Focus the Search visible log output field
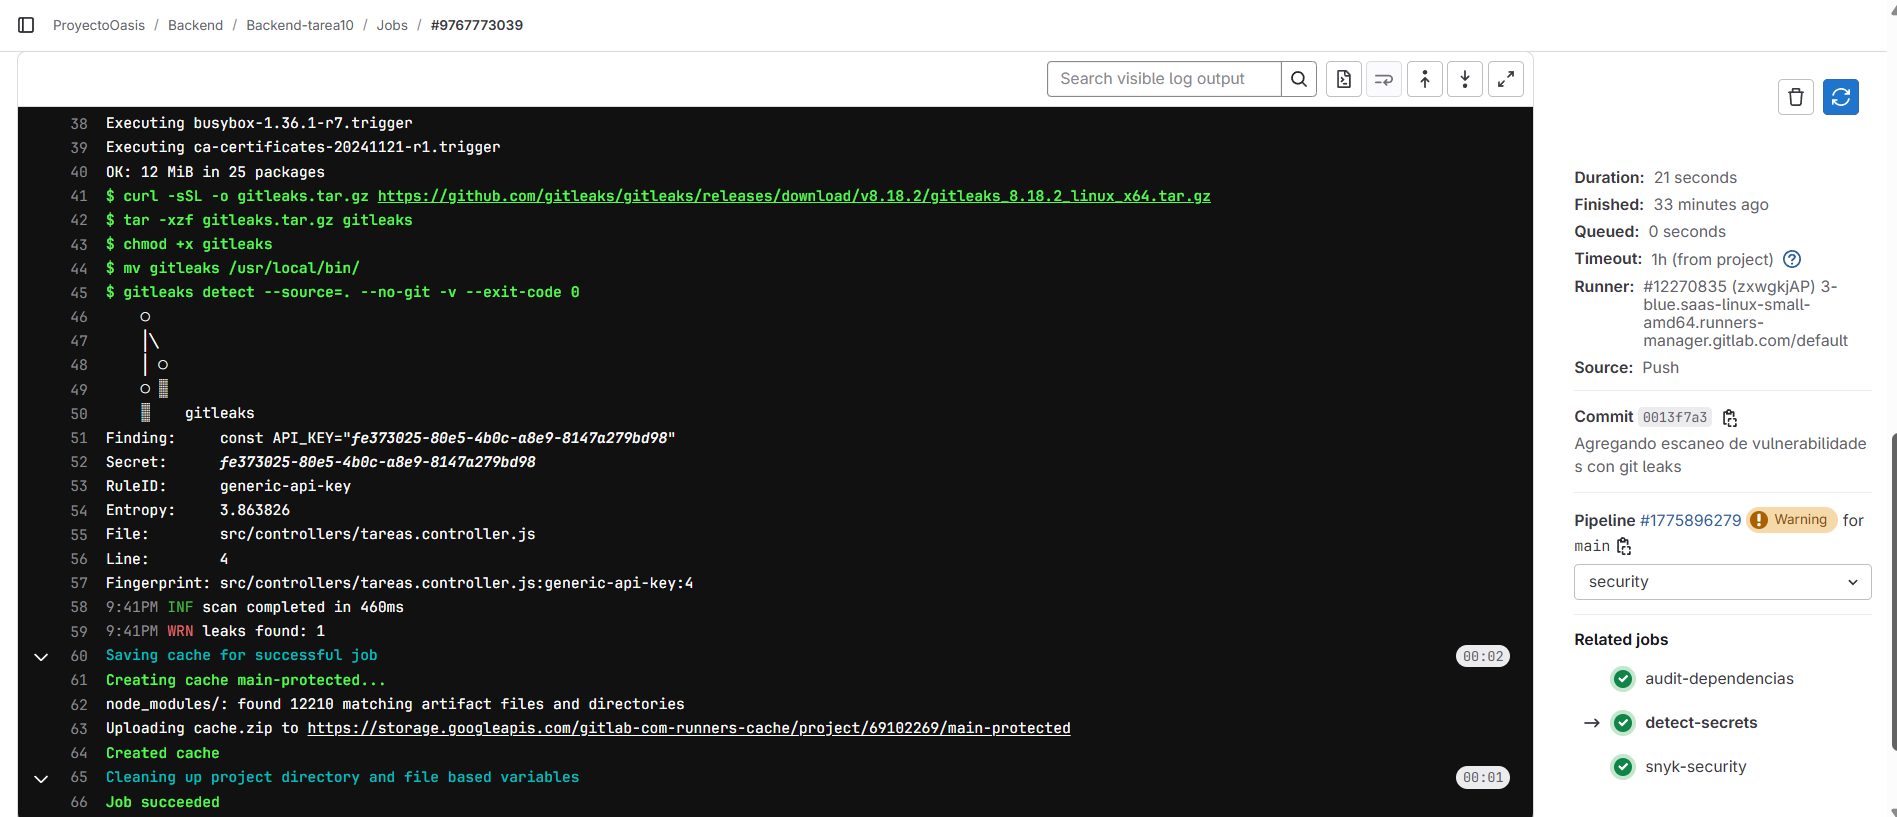Screen dimensions: 1897x817 tap(1164, 79)
